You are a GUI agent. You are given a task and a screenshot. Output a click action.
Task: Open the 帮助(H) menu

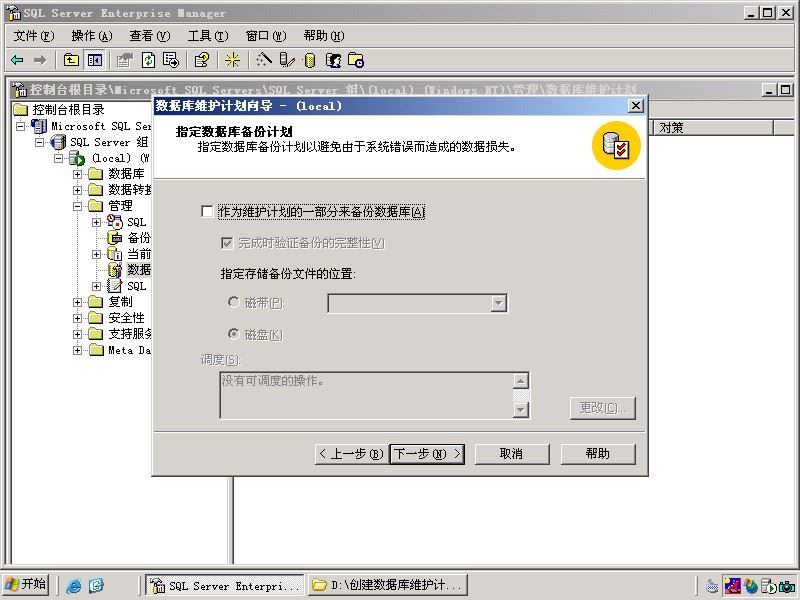(x=324, y=36)
